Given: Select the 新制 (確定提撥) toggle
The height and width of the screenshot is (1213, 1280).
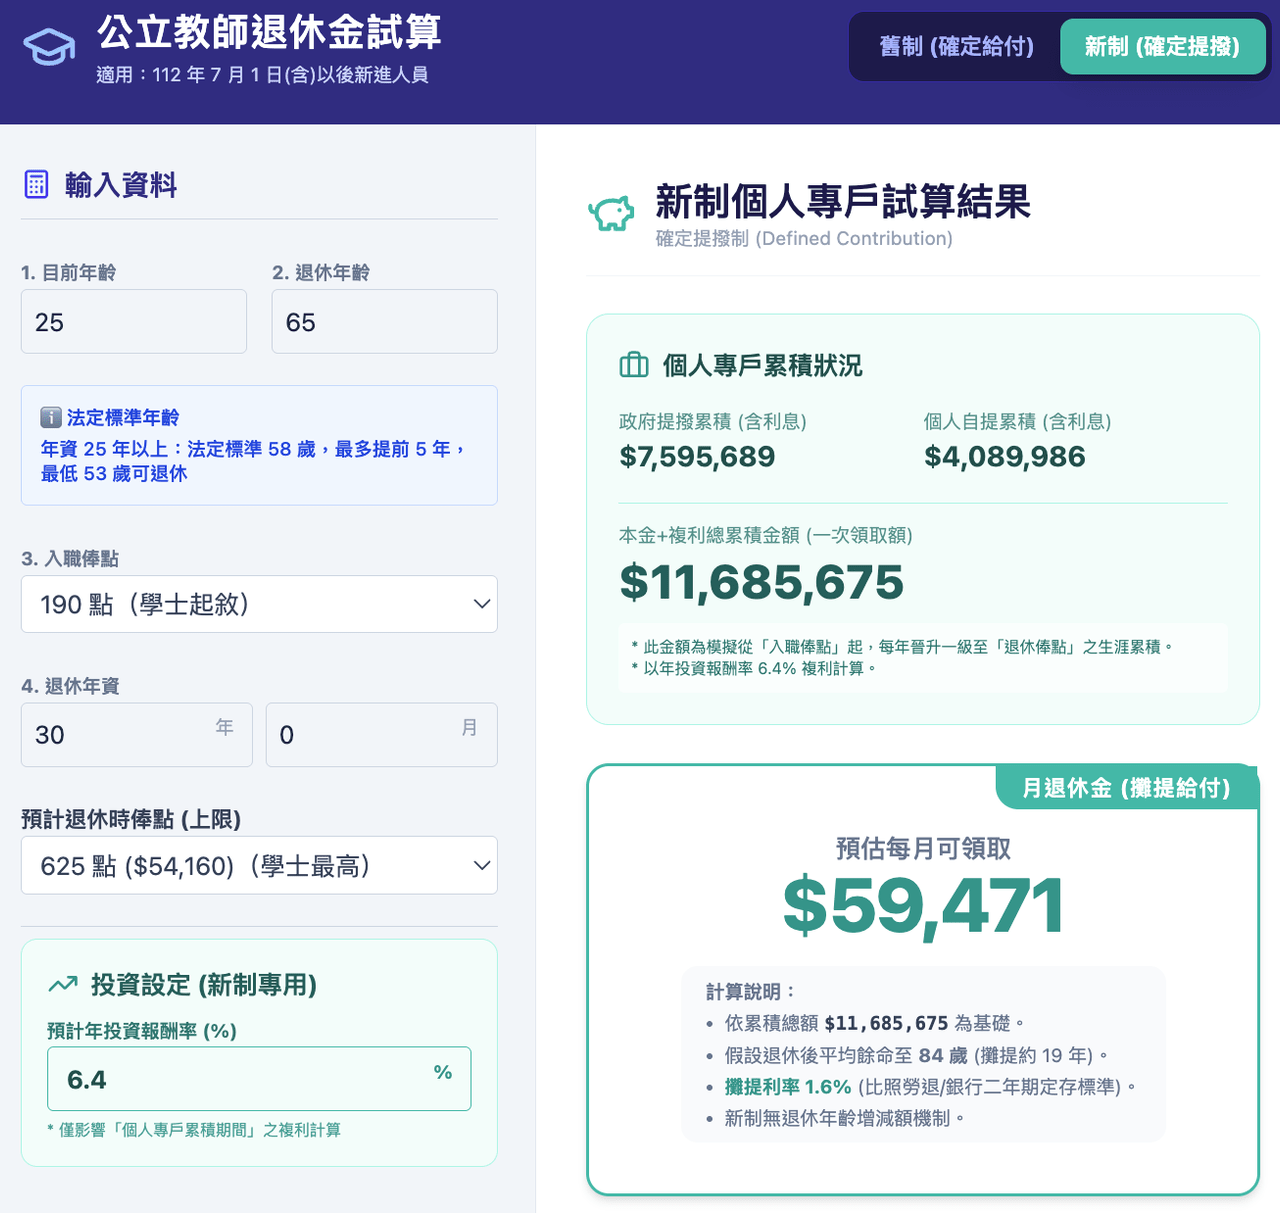Looking at the screenshot, I should click(x=1162, y=46).
